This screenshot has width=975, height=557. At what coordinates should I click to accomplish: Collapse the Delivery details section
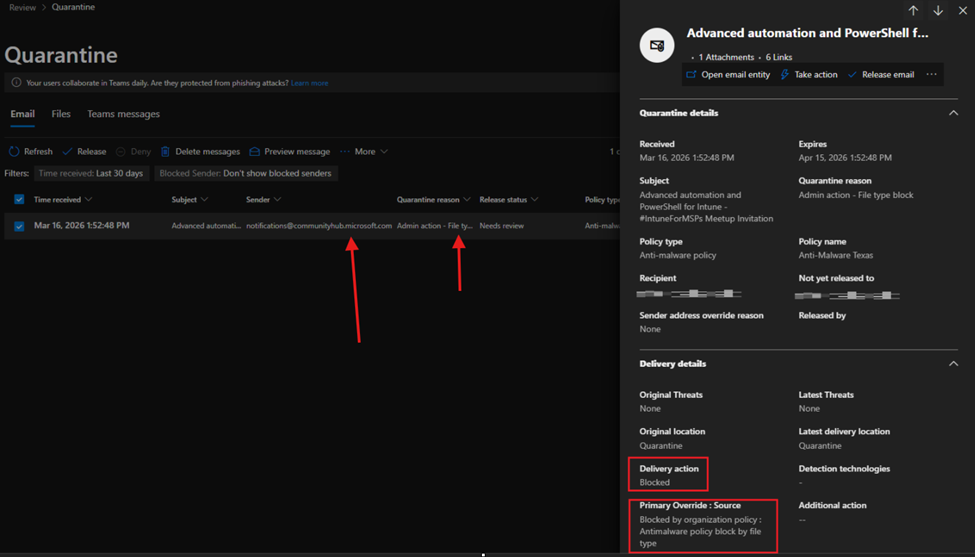pos(953,364)
